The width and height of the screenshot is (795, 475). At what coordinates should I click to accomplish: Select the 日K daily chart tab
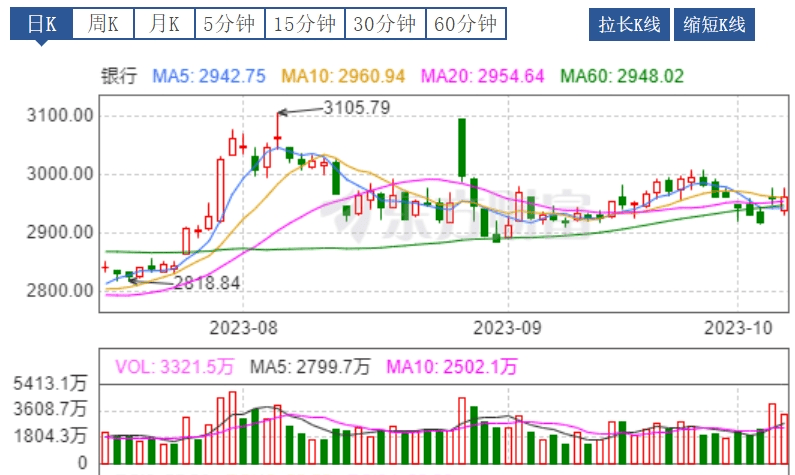[44, 24]
